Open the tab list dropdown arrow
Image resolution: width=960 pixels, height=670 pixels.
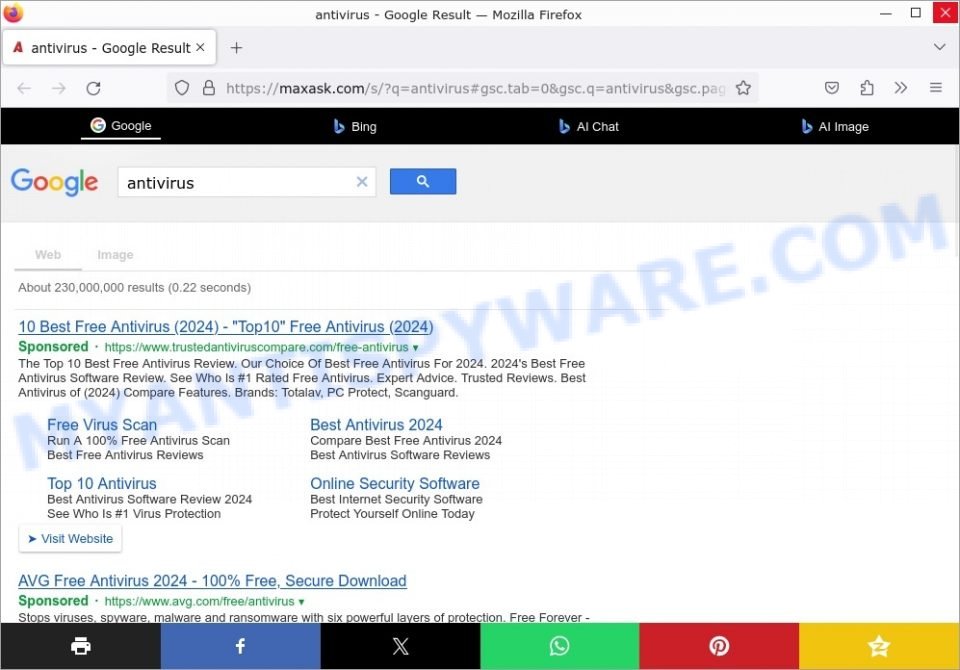pyautogui.click(x=939, y=46)
